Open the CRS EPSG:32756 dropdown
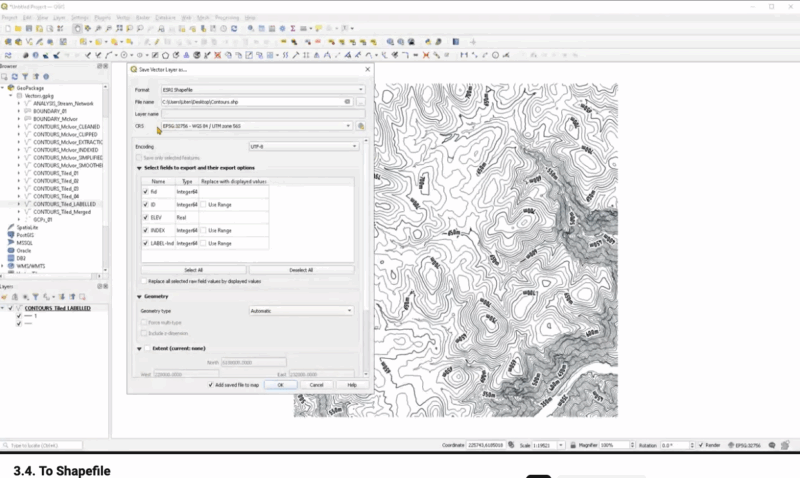This screenshot has width=800, height=478. coord(257,126)
